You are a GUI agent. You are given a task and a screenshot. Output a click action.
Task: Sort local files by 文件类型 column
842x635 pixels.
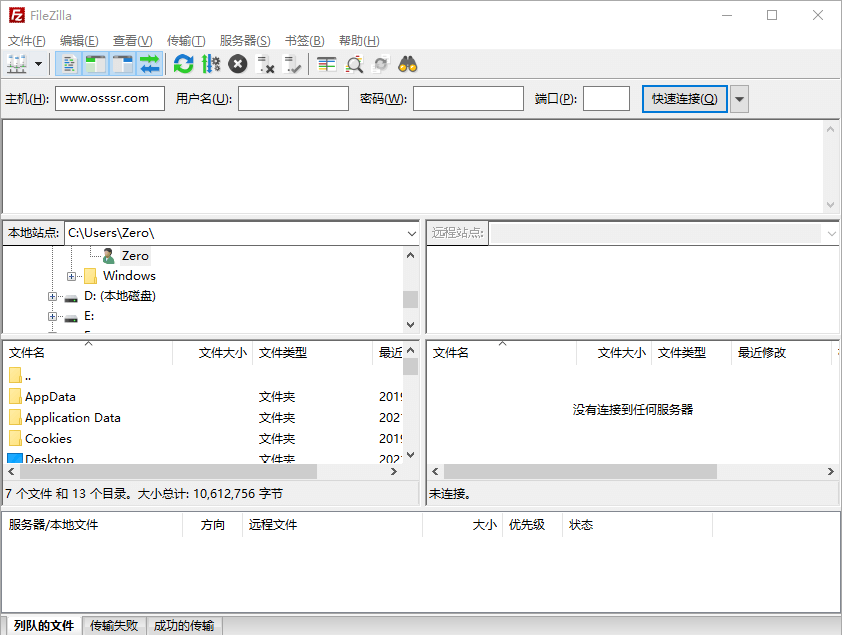(313, 353)
